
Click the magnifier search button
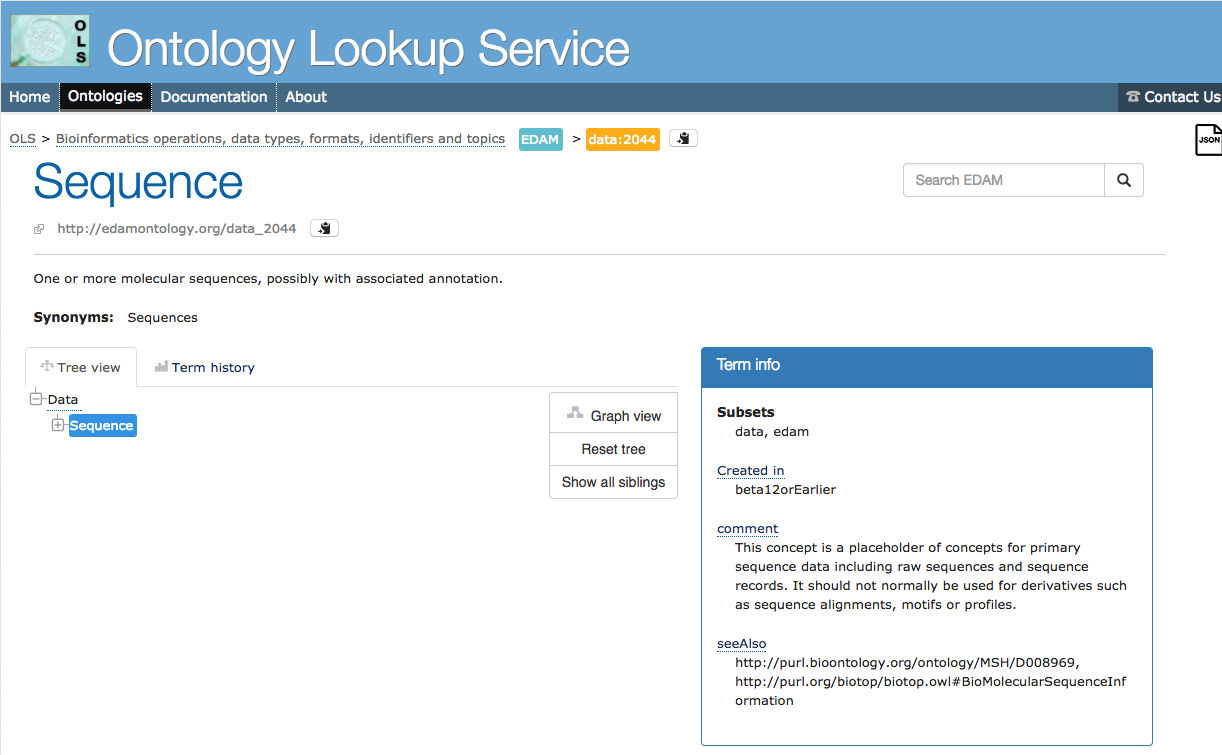1123,180
